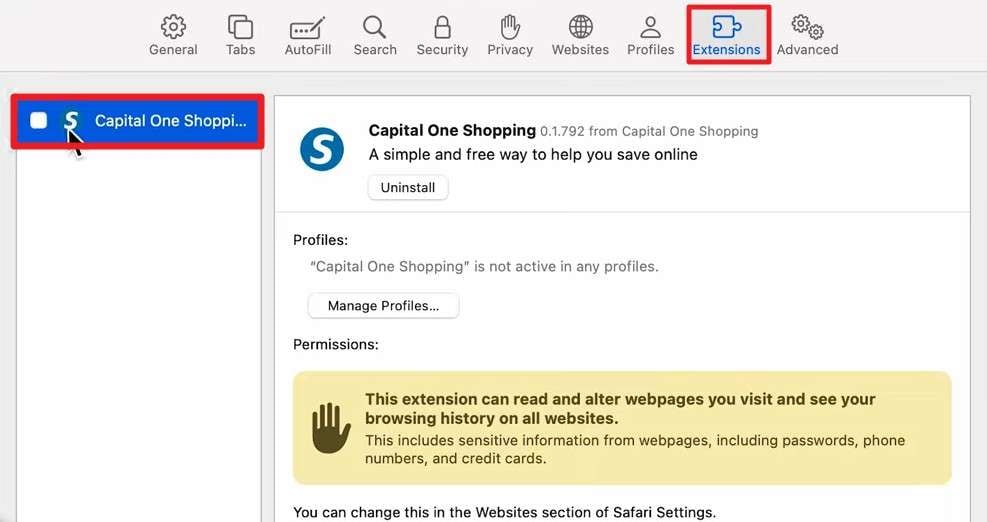The image size is (987, 522).
Task: Click 'A simple and free way' description
Action: [x=533, y=154]
